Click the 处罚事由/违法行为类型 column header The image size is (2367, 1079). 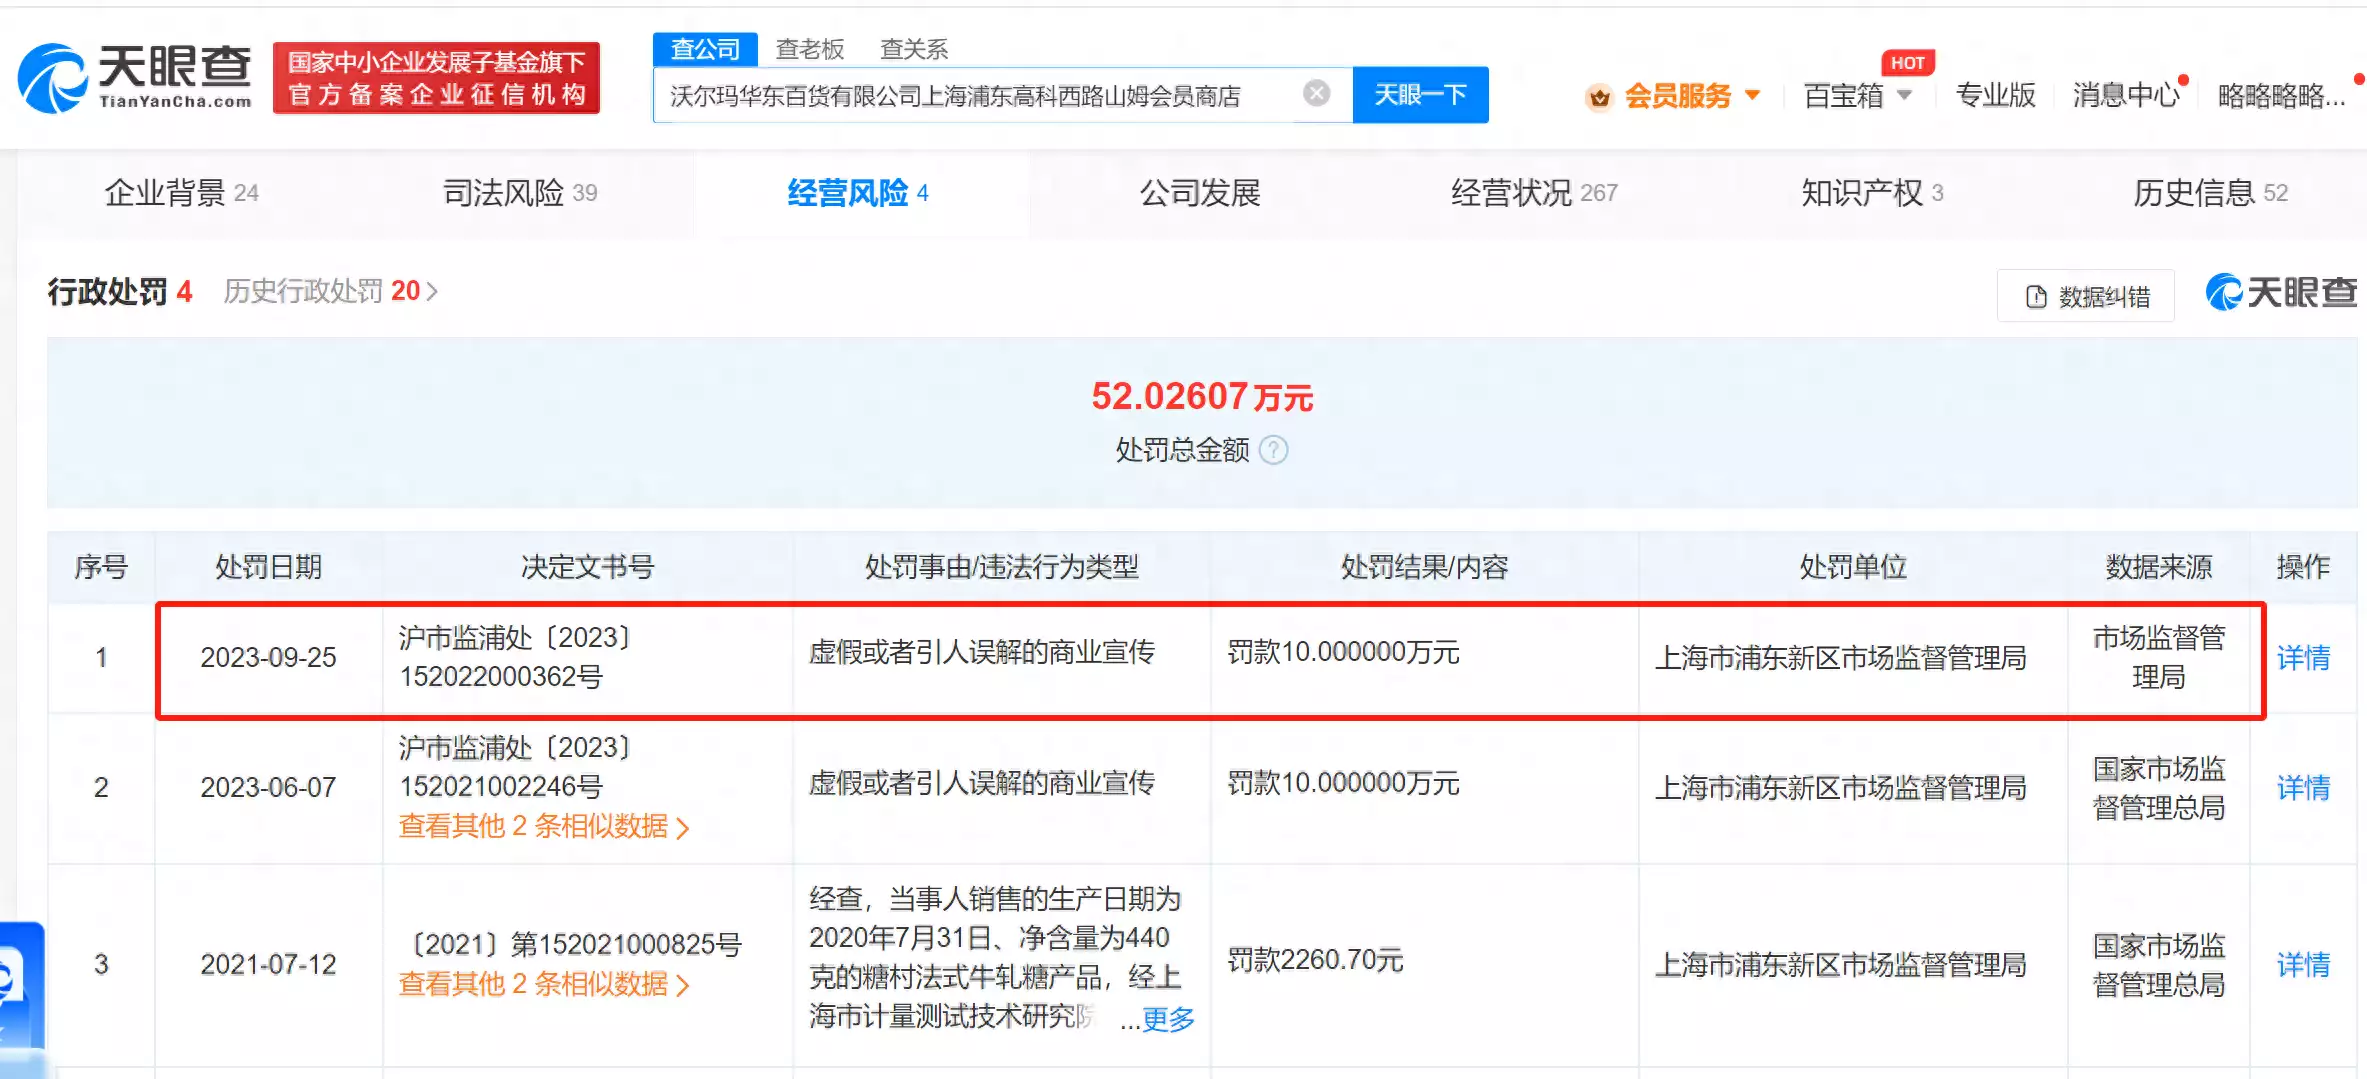pyautogui.click(x=1001, y=567)
